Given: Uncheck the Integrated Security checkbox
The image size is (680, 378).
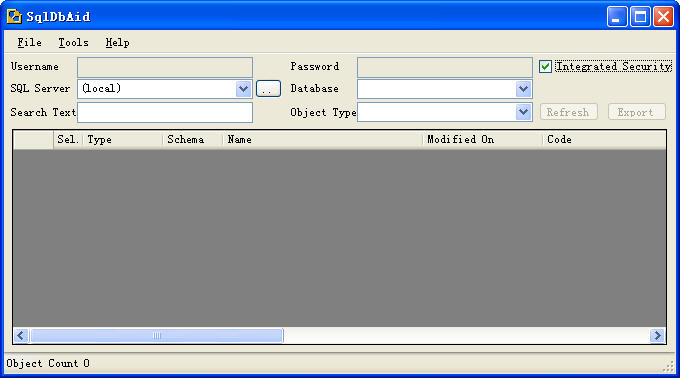Looking at the screenshot, I should (x=545, y=66).
